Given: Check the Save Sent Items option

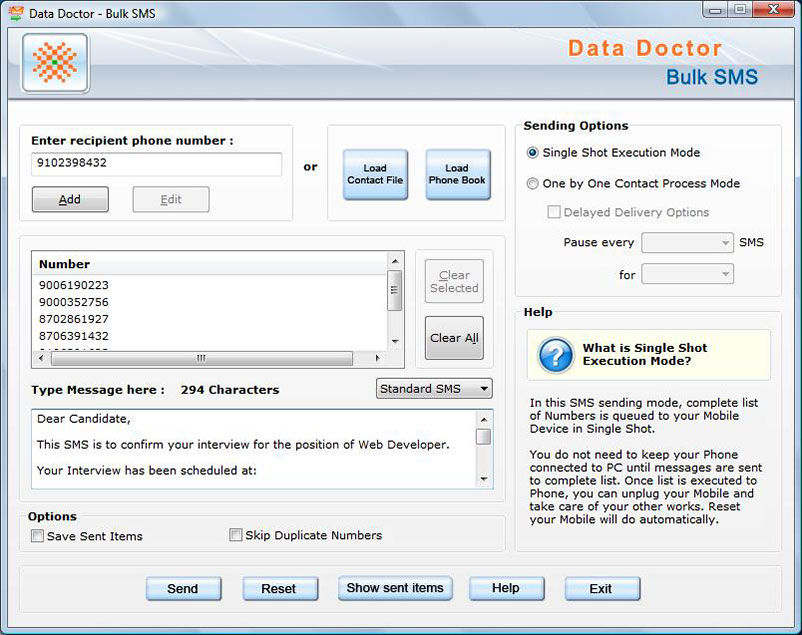Looking at the screenshot, I should [37, 536].
